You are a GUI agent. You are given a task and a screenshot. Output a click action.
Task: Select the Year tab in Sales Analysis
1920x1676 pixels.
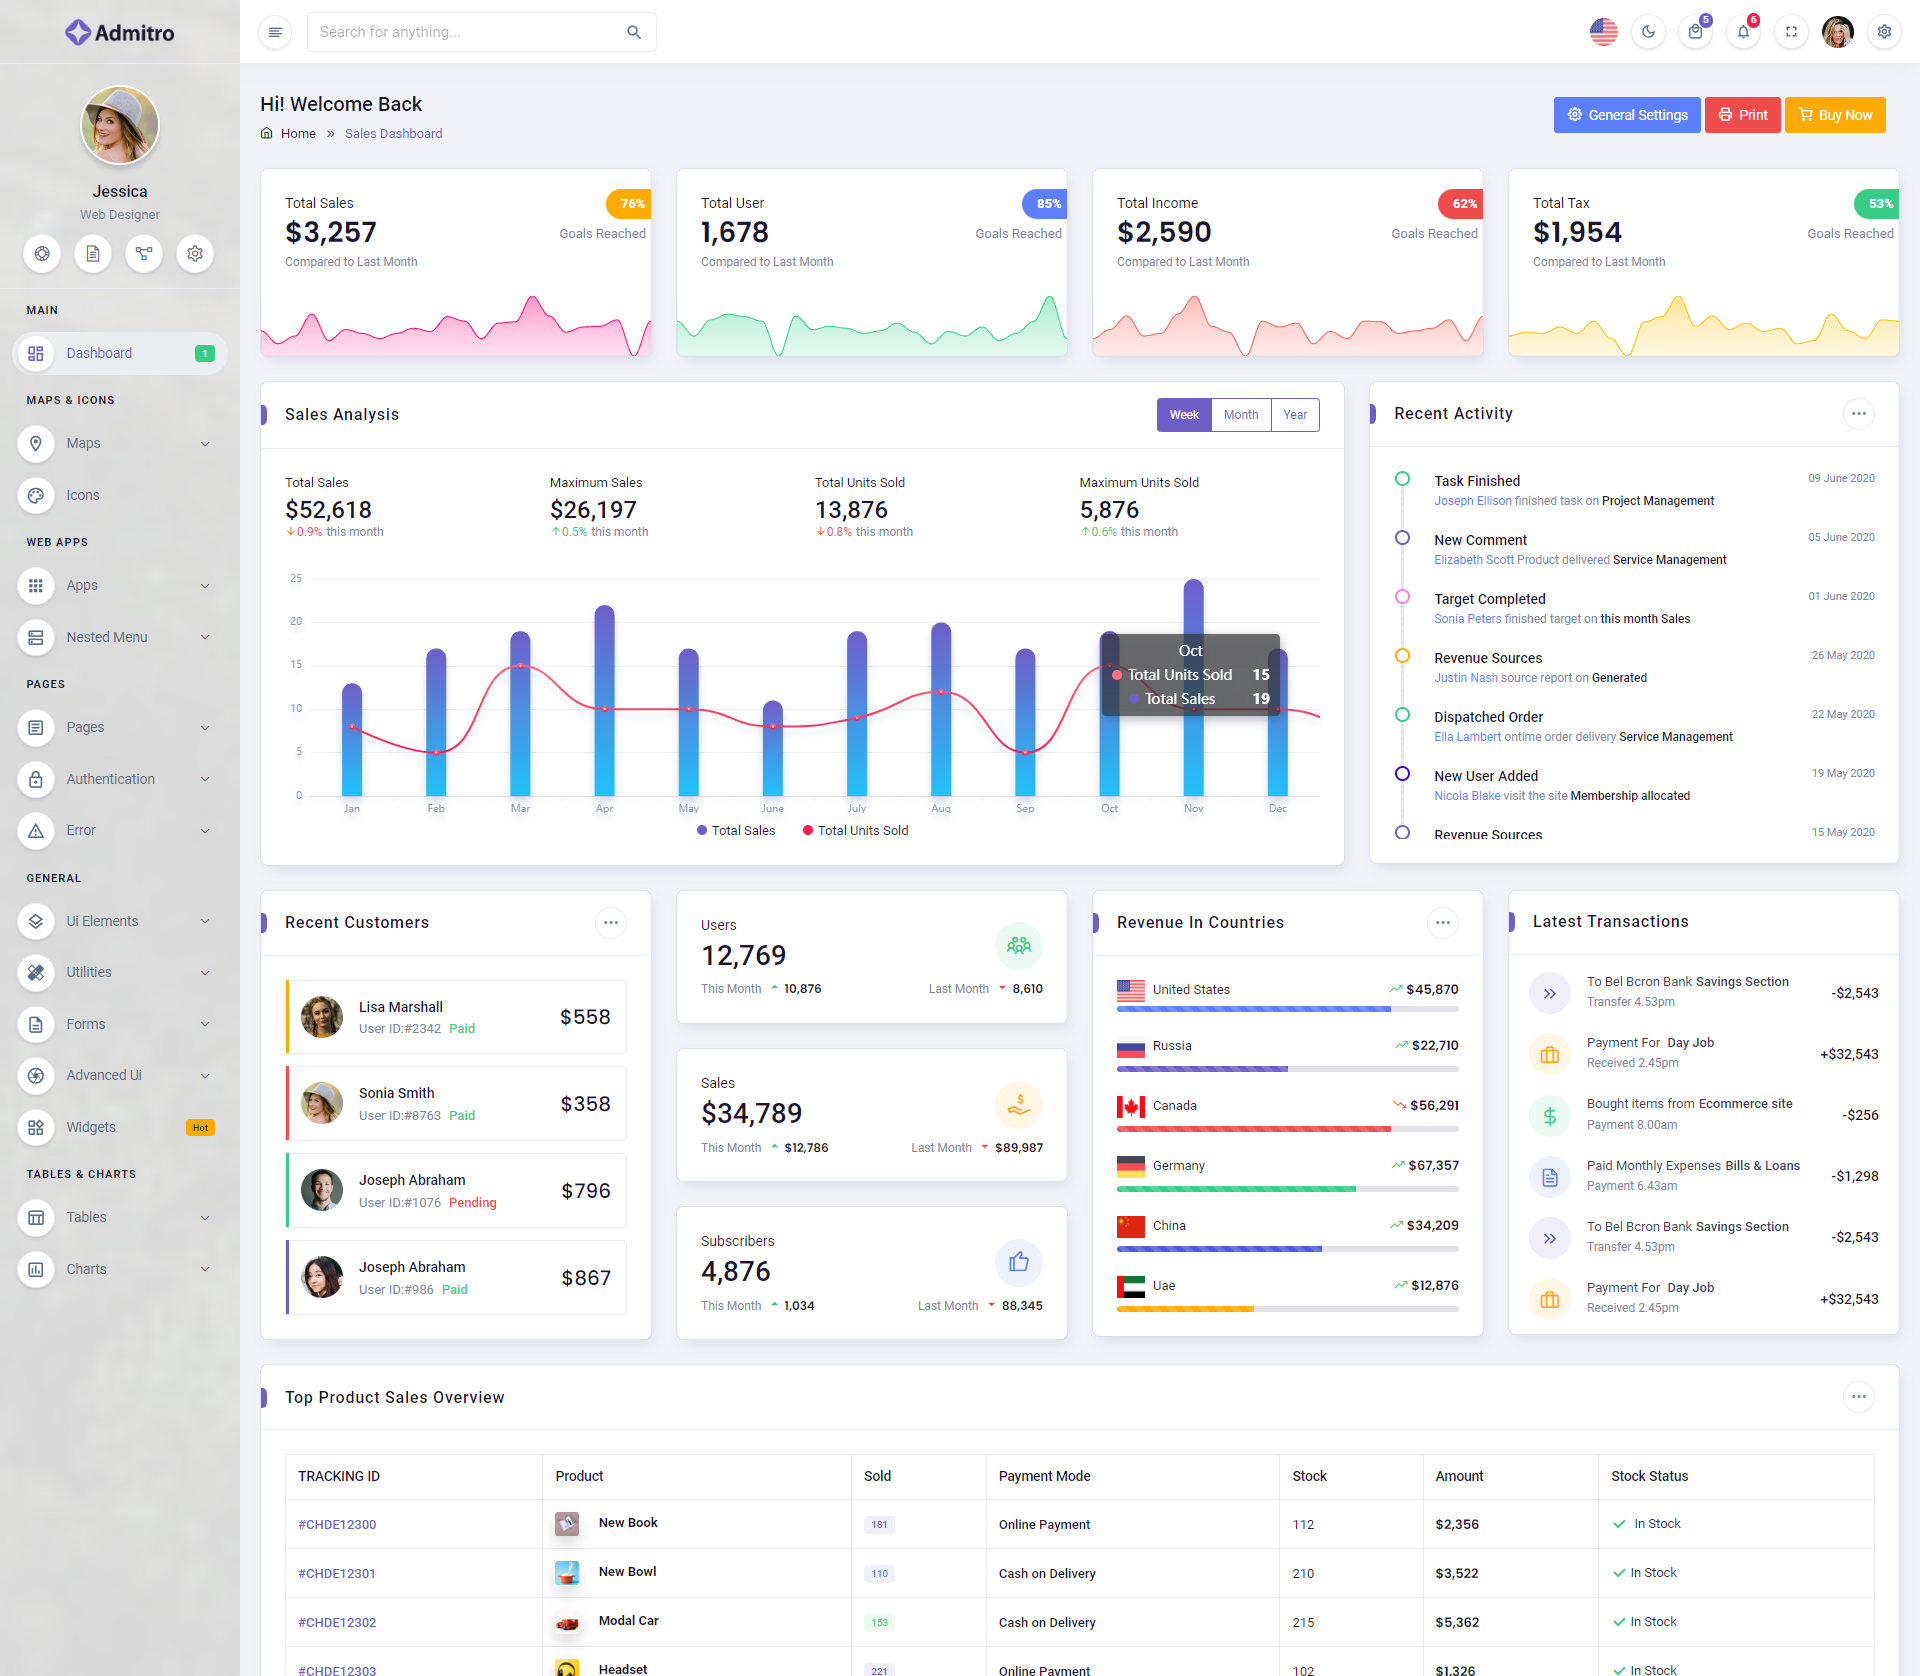1295,415
